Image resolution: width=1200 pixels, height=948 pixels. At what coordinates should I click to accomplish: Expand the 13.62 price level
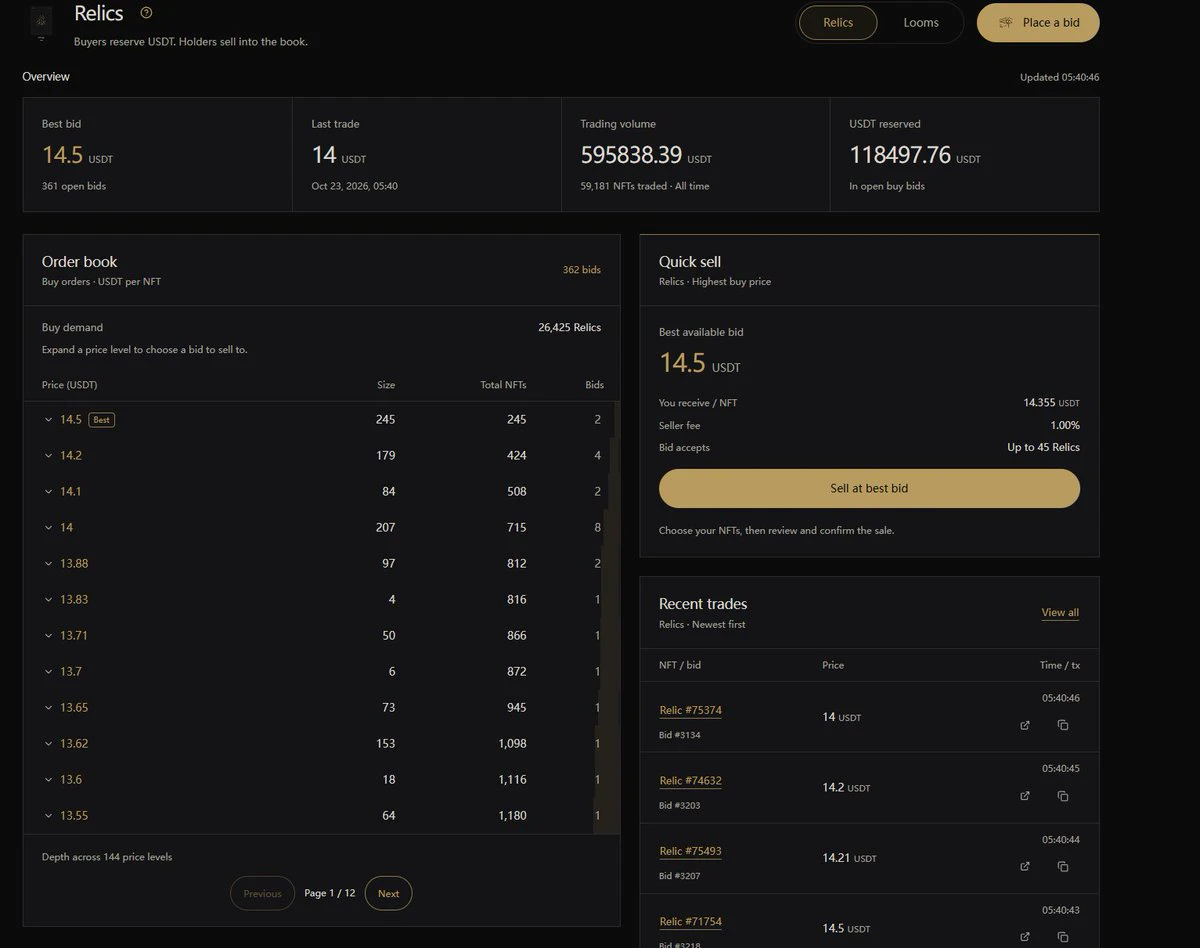point(321,744)
